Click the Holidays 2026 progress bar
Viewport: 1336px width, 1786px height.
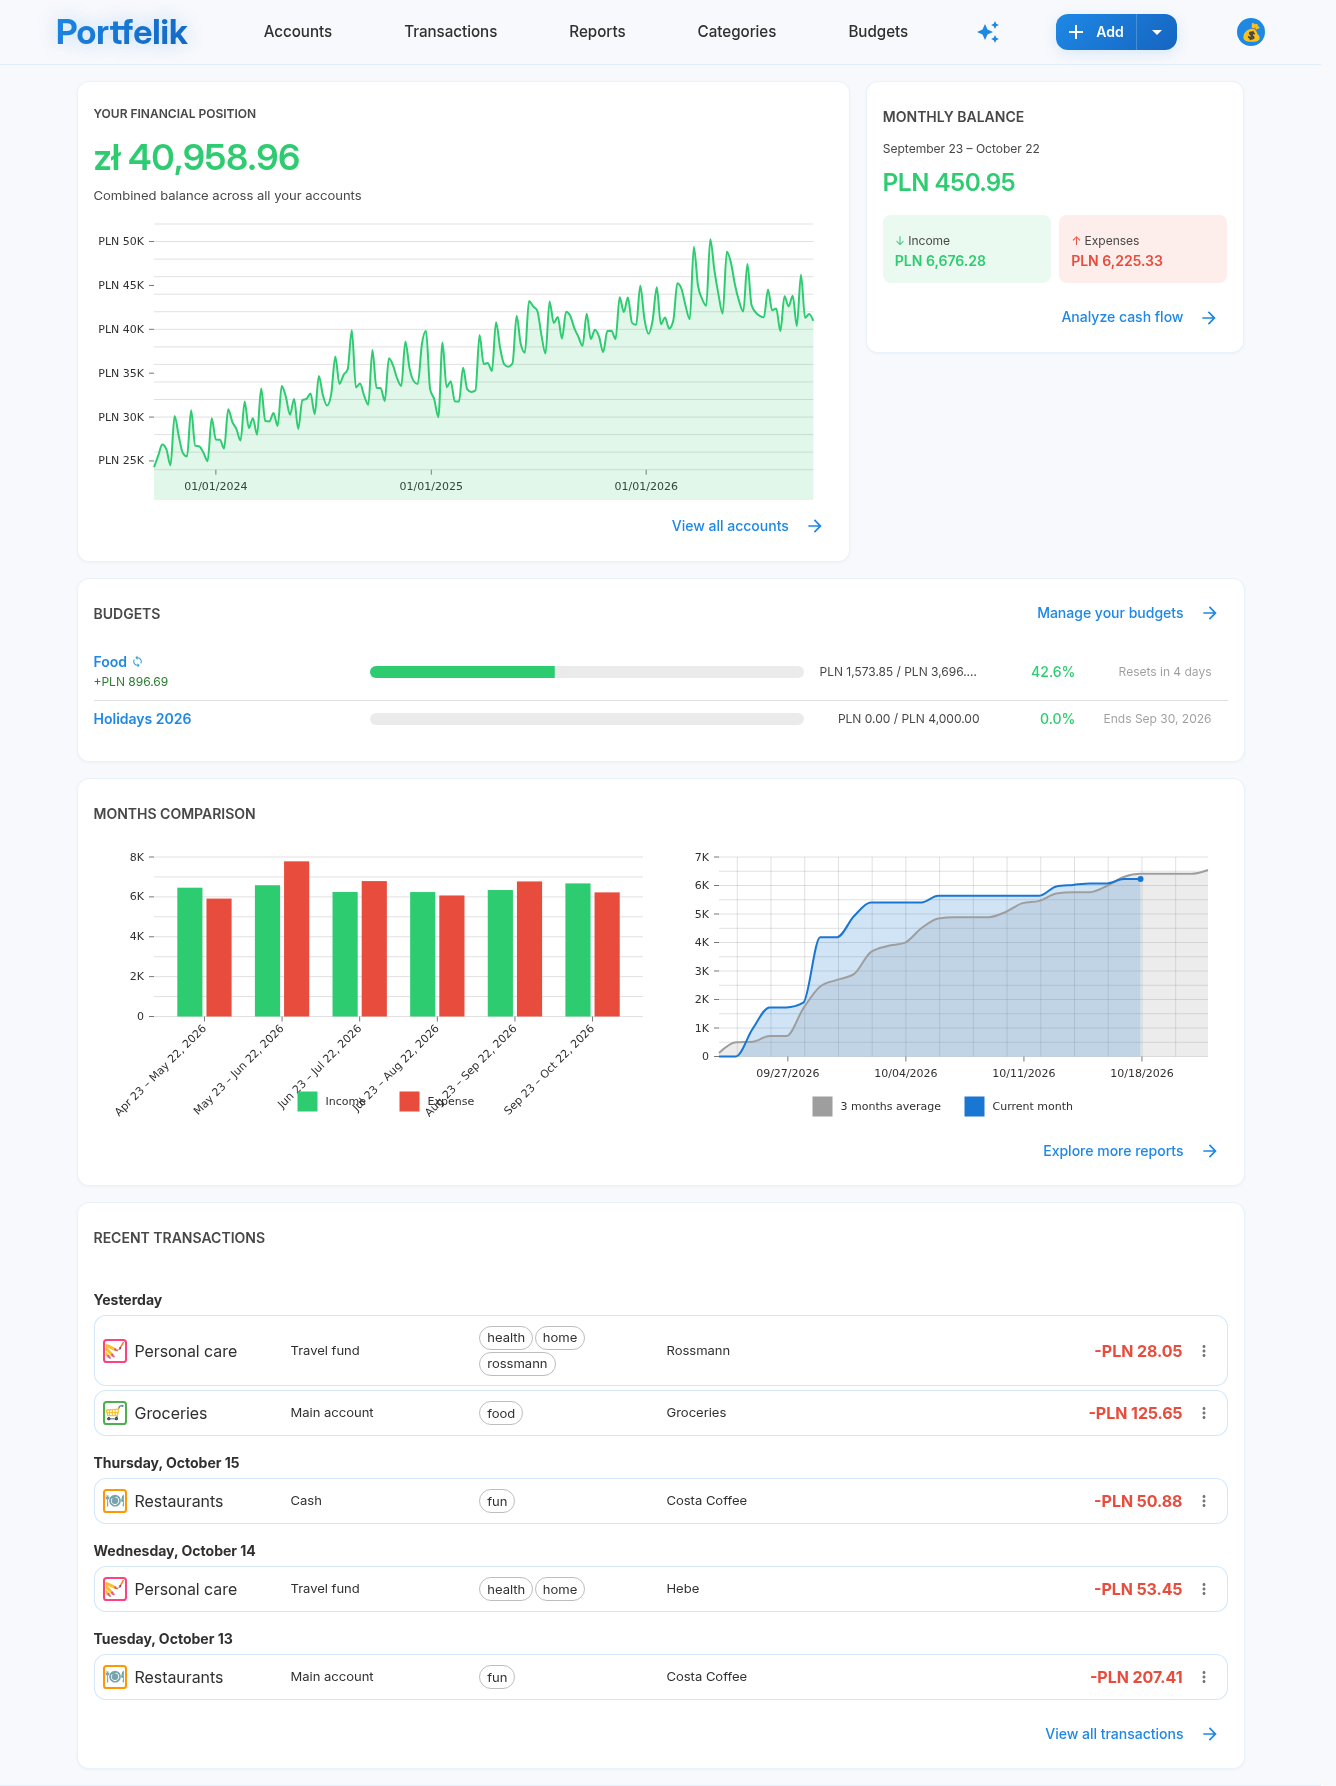tap(587, 719)
